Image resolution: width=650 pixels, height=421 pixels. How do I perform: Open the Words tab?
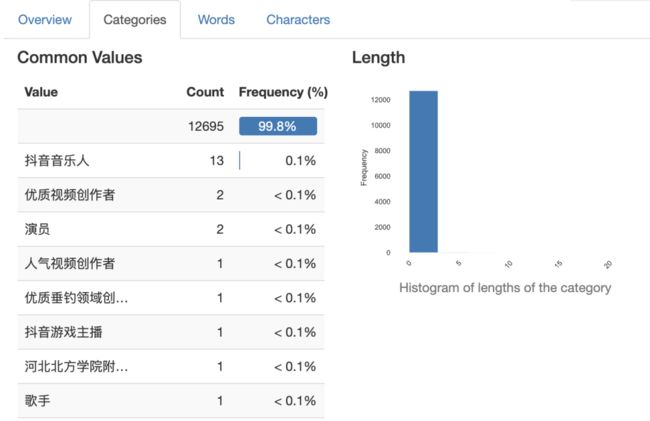tap(216, 19)
